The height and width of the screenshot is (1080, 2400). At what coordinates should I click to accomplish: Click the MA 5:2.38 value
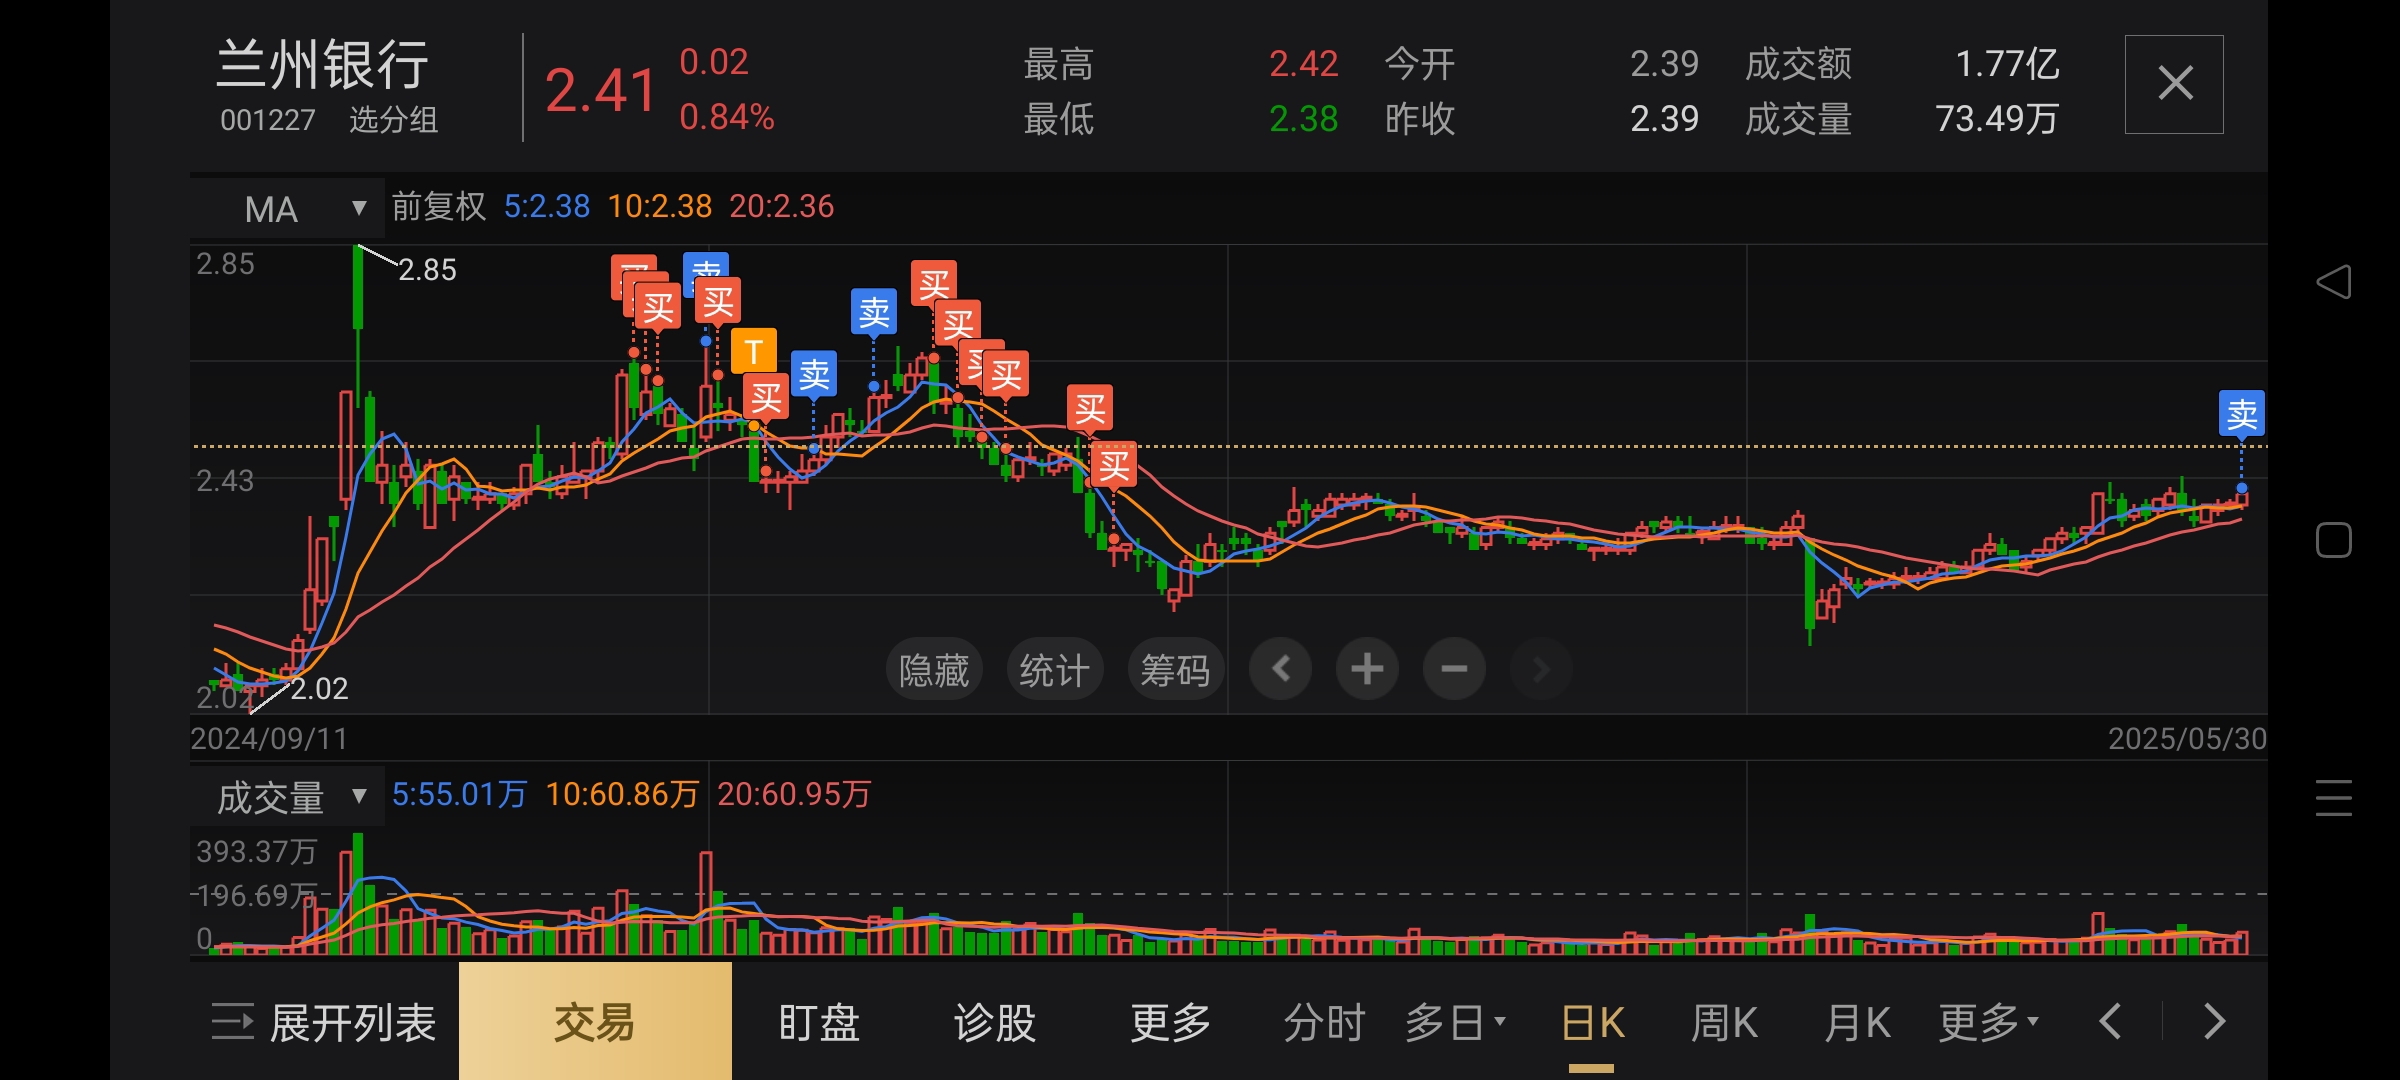[547, 206]
